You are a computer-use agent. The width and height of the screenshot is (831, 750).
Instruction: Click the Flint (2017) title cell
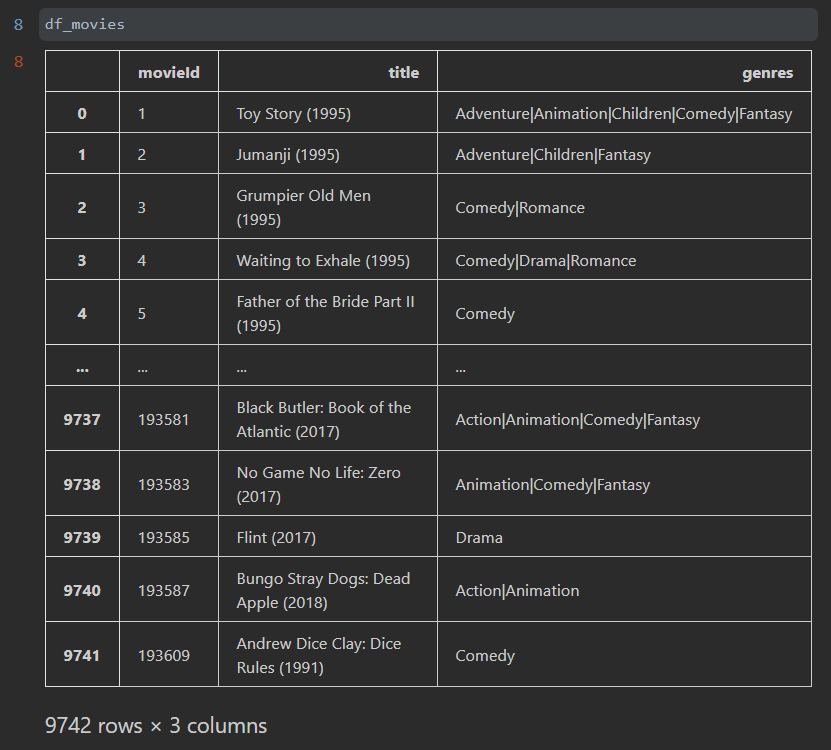pyautogui.click(x=328, y=536)
